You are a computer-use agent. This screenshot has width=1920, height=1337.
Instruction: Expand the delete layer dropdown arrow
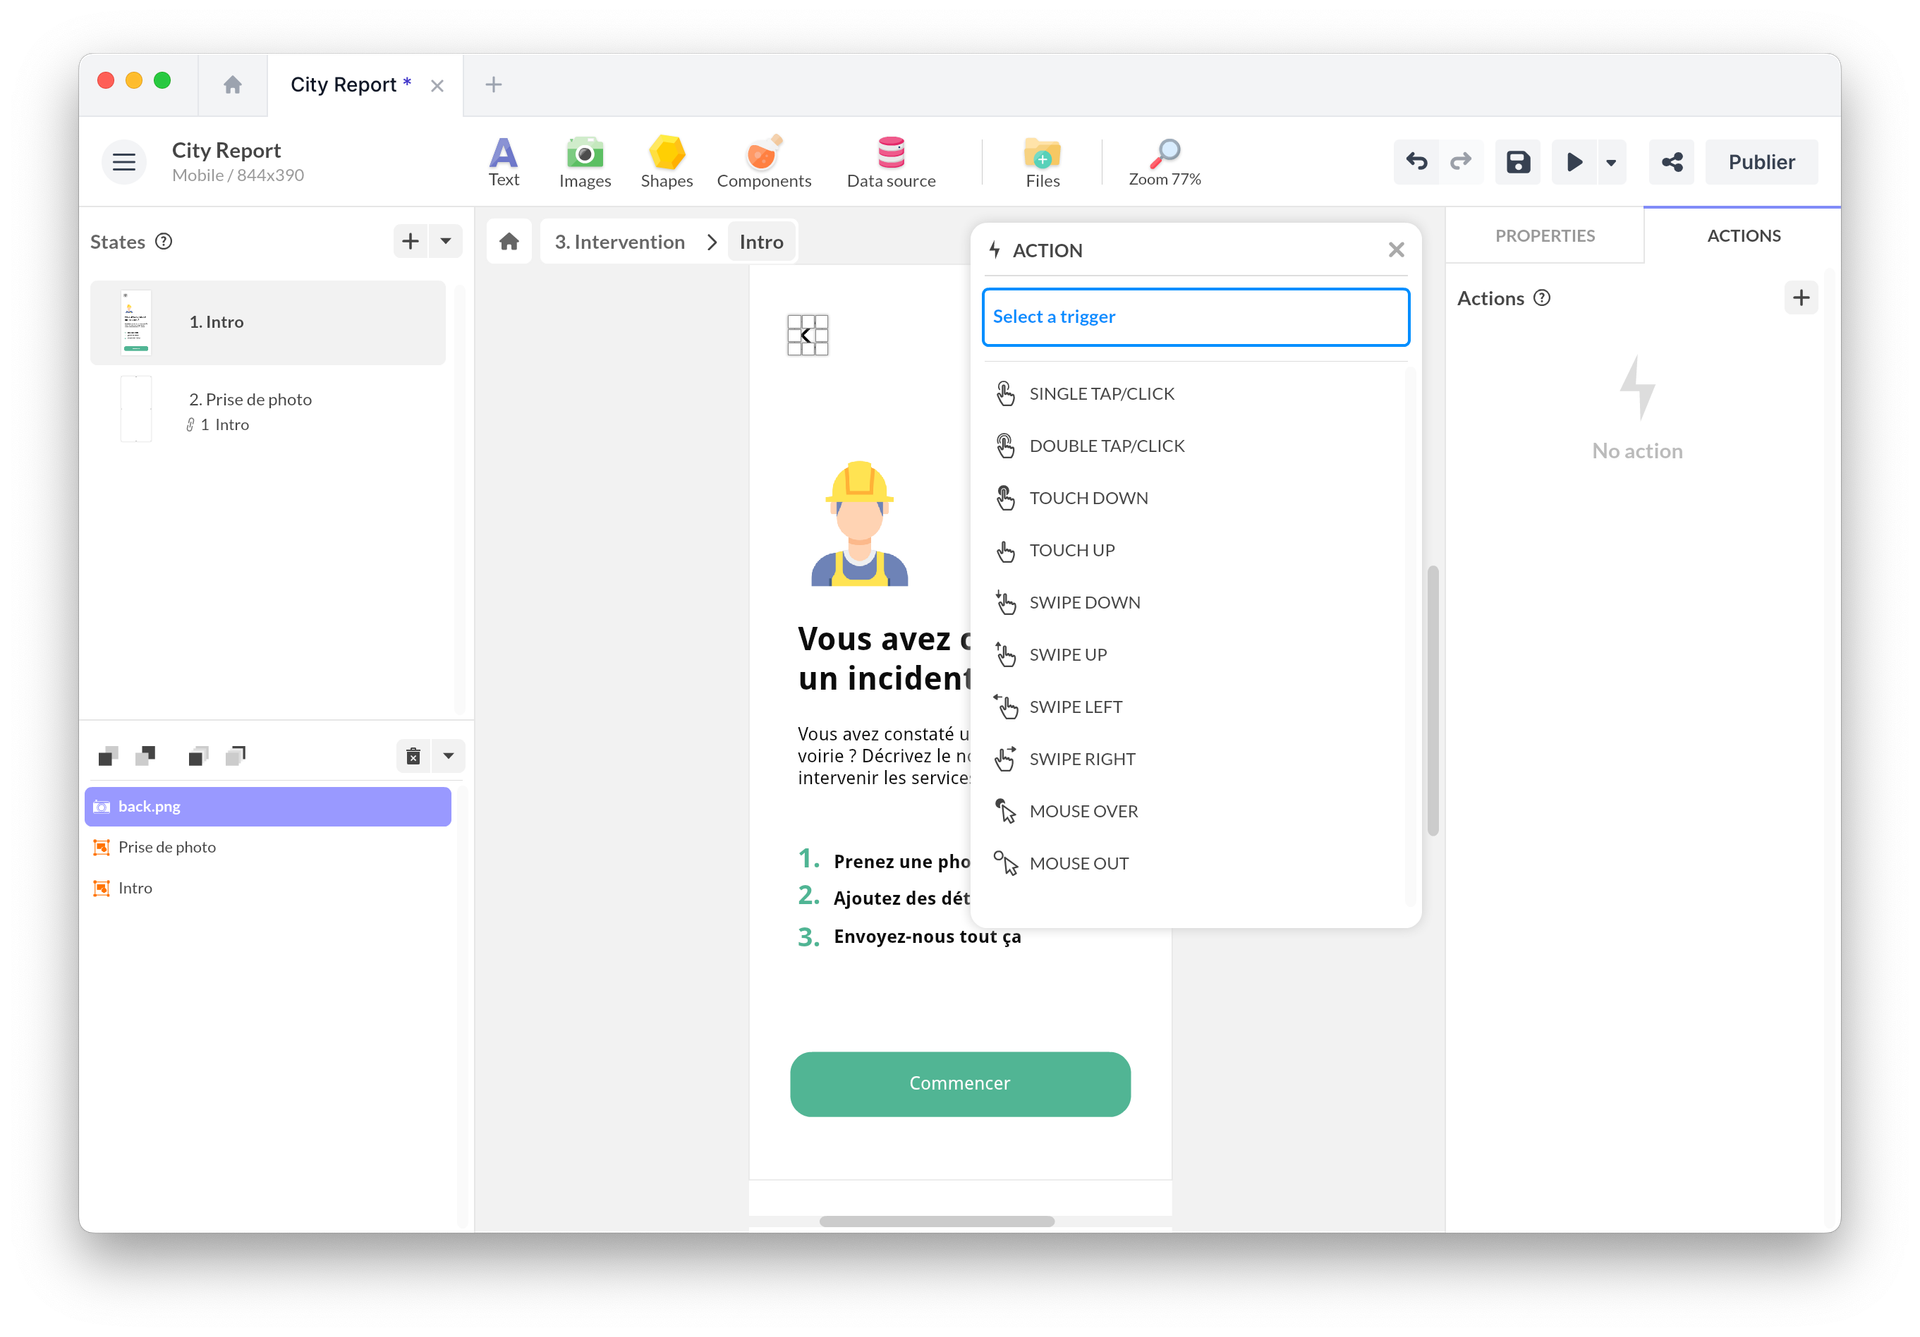pos(449,756)
